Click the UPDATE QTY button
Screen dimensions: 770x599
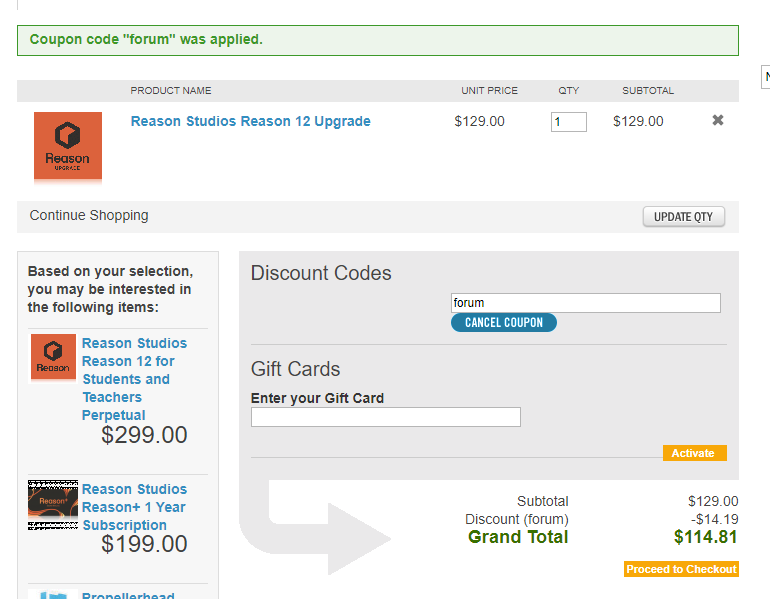tap(684, 217)
